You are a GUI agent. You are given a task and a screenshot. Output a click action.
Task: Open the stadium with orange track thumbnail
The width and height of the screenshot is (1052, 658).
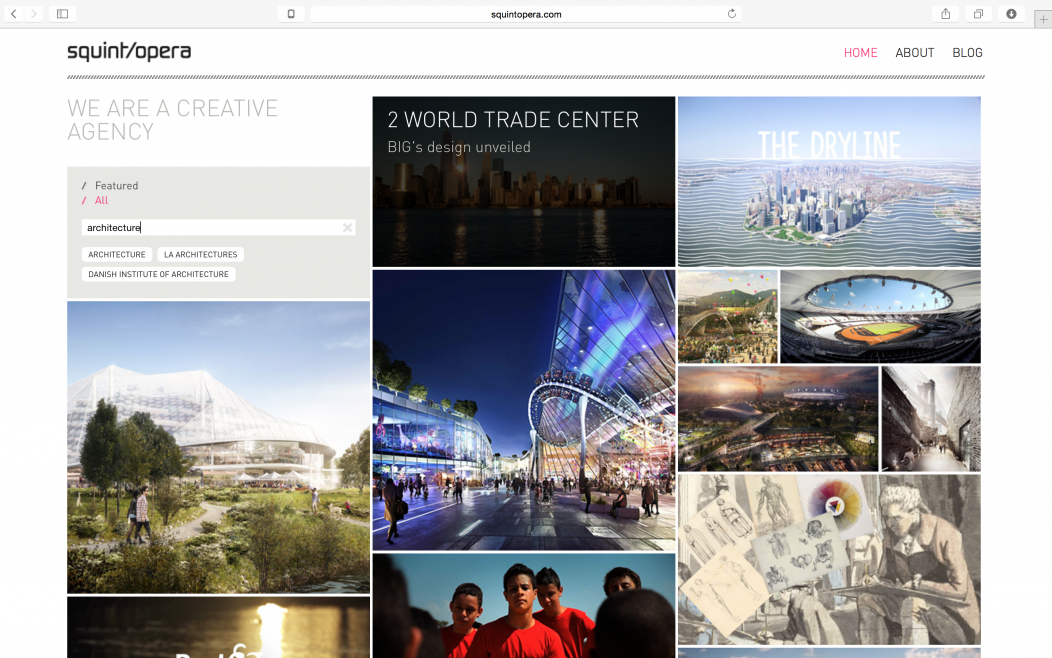(x=881, y=317)
